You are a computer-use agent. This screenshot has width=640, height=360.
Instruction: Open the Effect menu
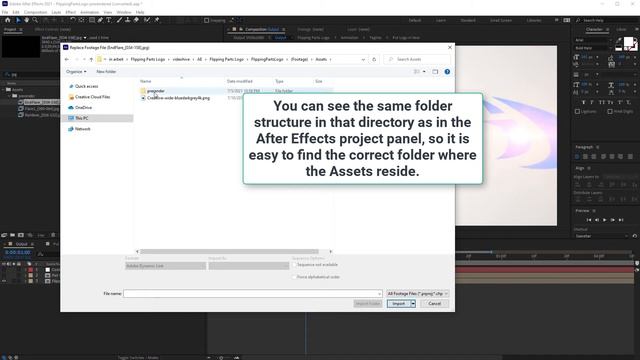click(x=71, y=12)
